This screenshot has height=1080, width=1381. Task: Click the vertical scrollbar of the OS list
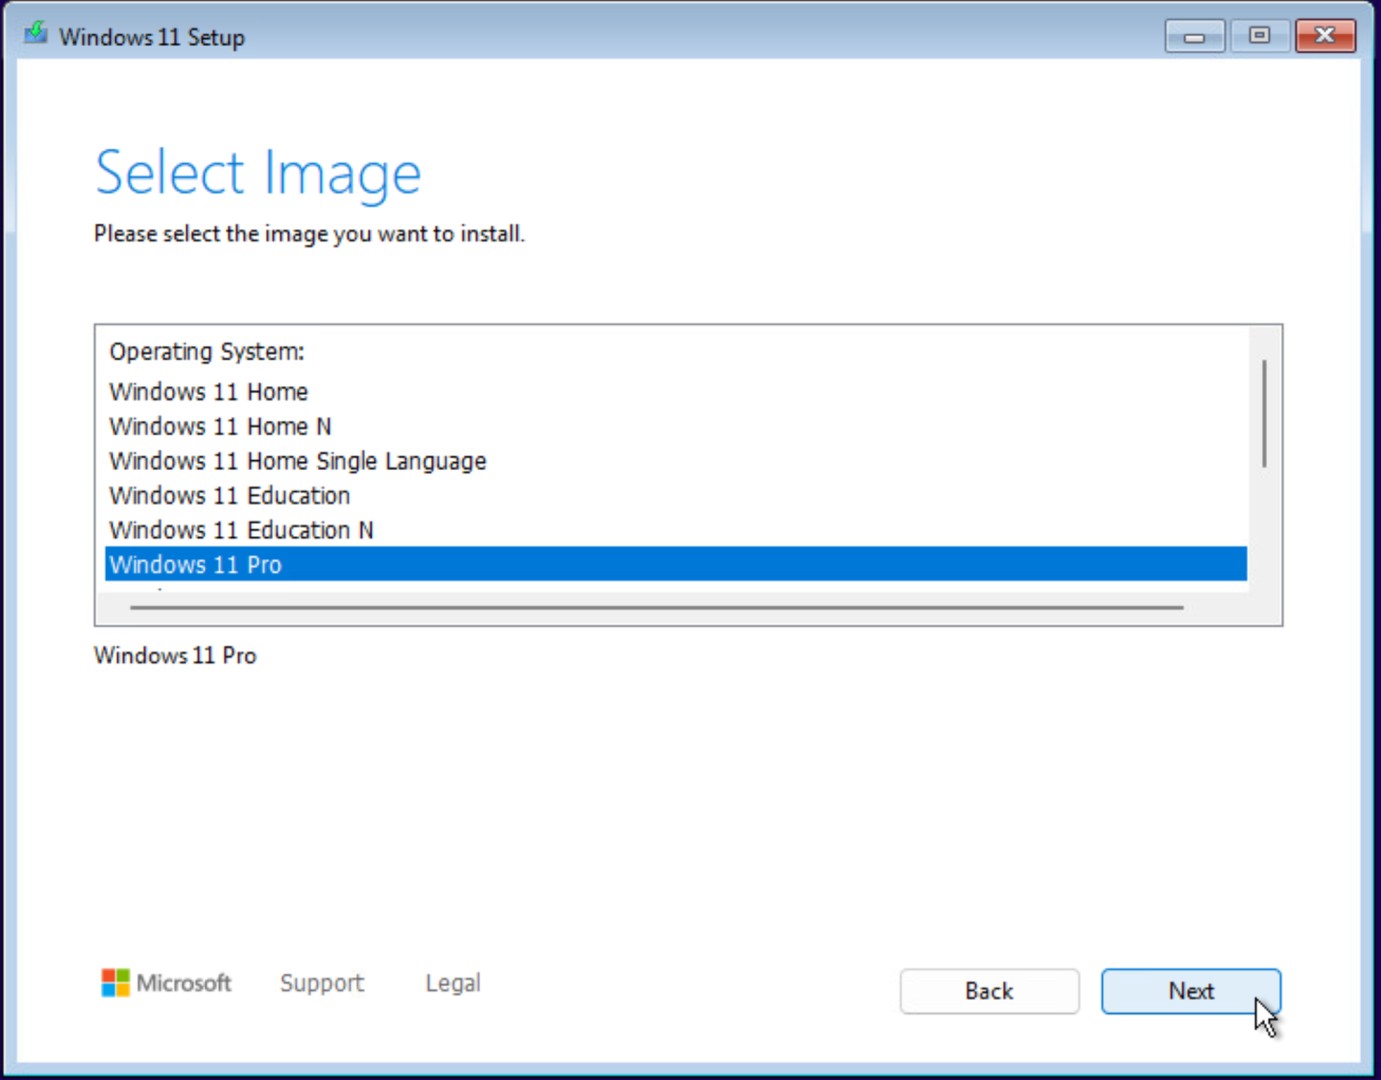pos(1264,414)
